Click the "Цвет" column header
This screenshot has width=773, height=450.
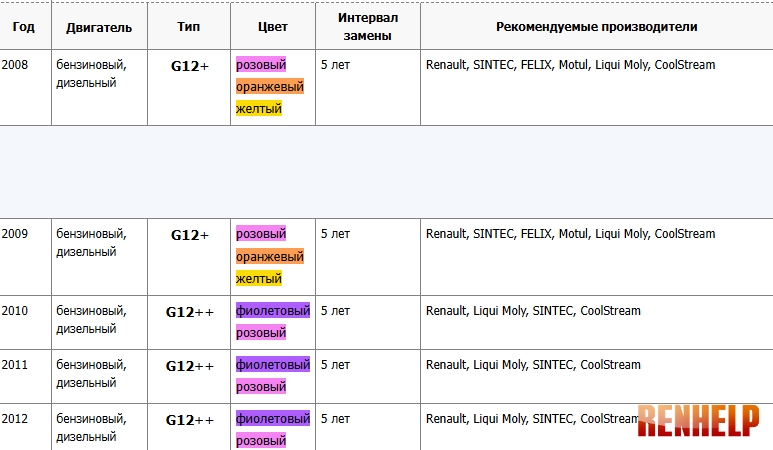(273, 27)
